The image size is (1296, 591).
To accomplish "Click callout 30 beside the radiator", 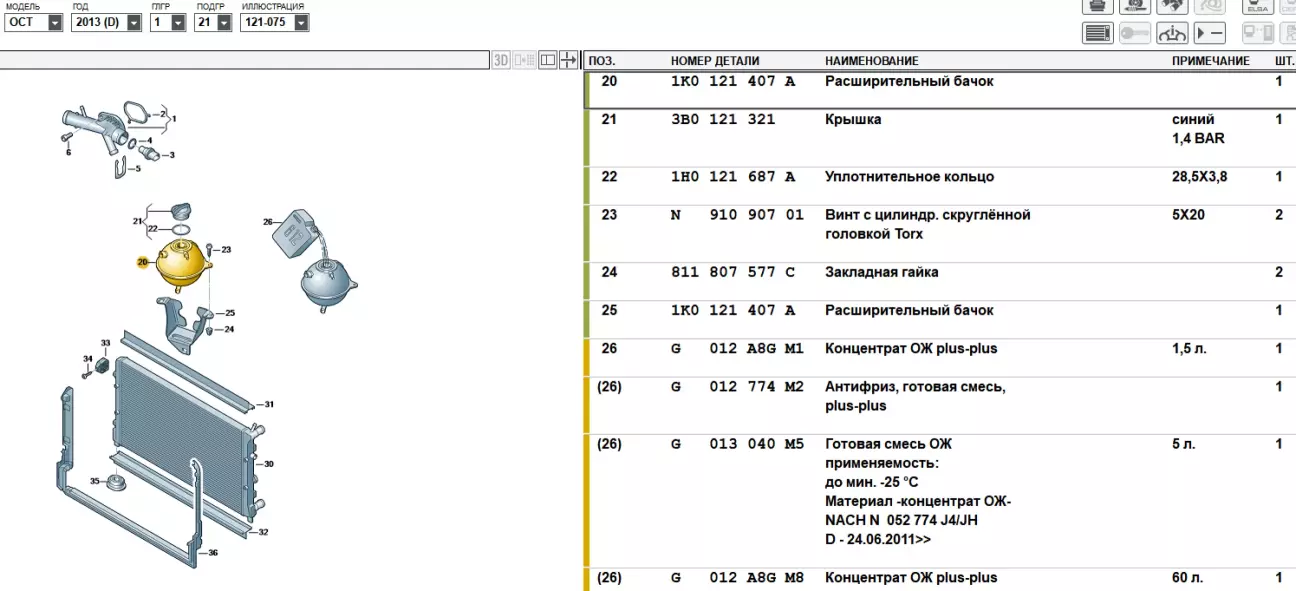I will 269,464.
